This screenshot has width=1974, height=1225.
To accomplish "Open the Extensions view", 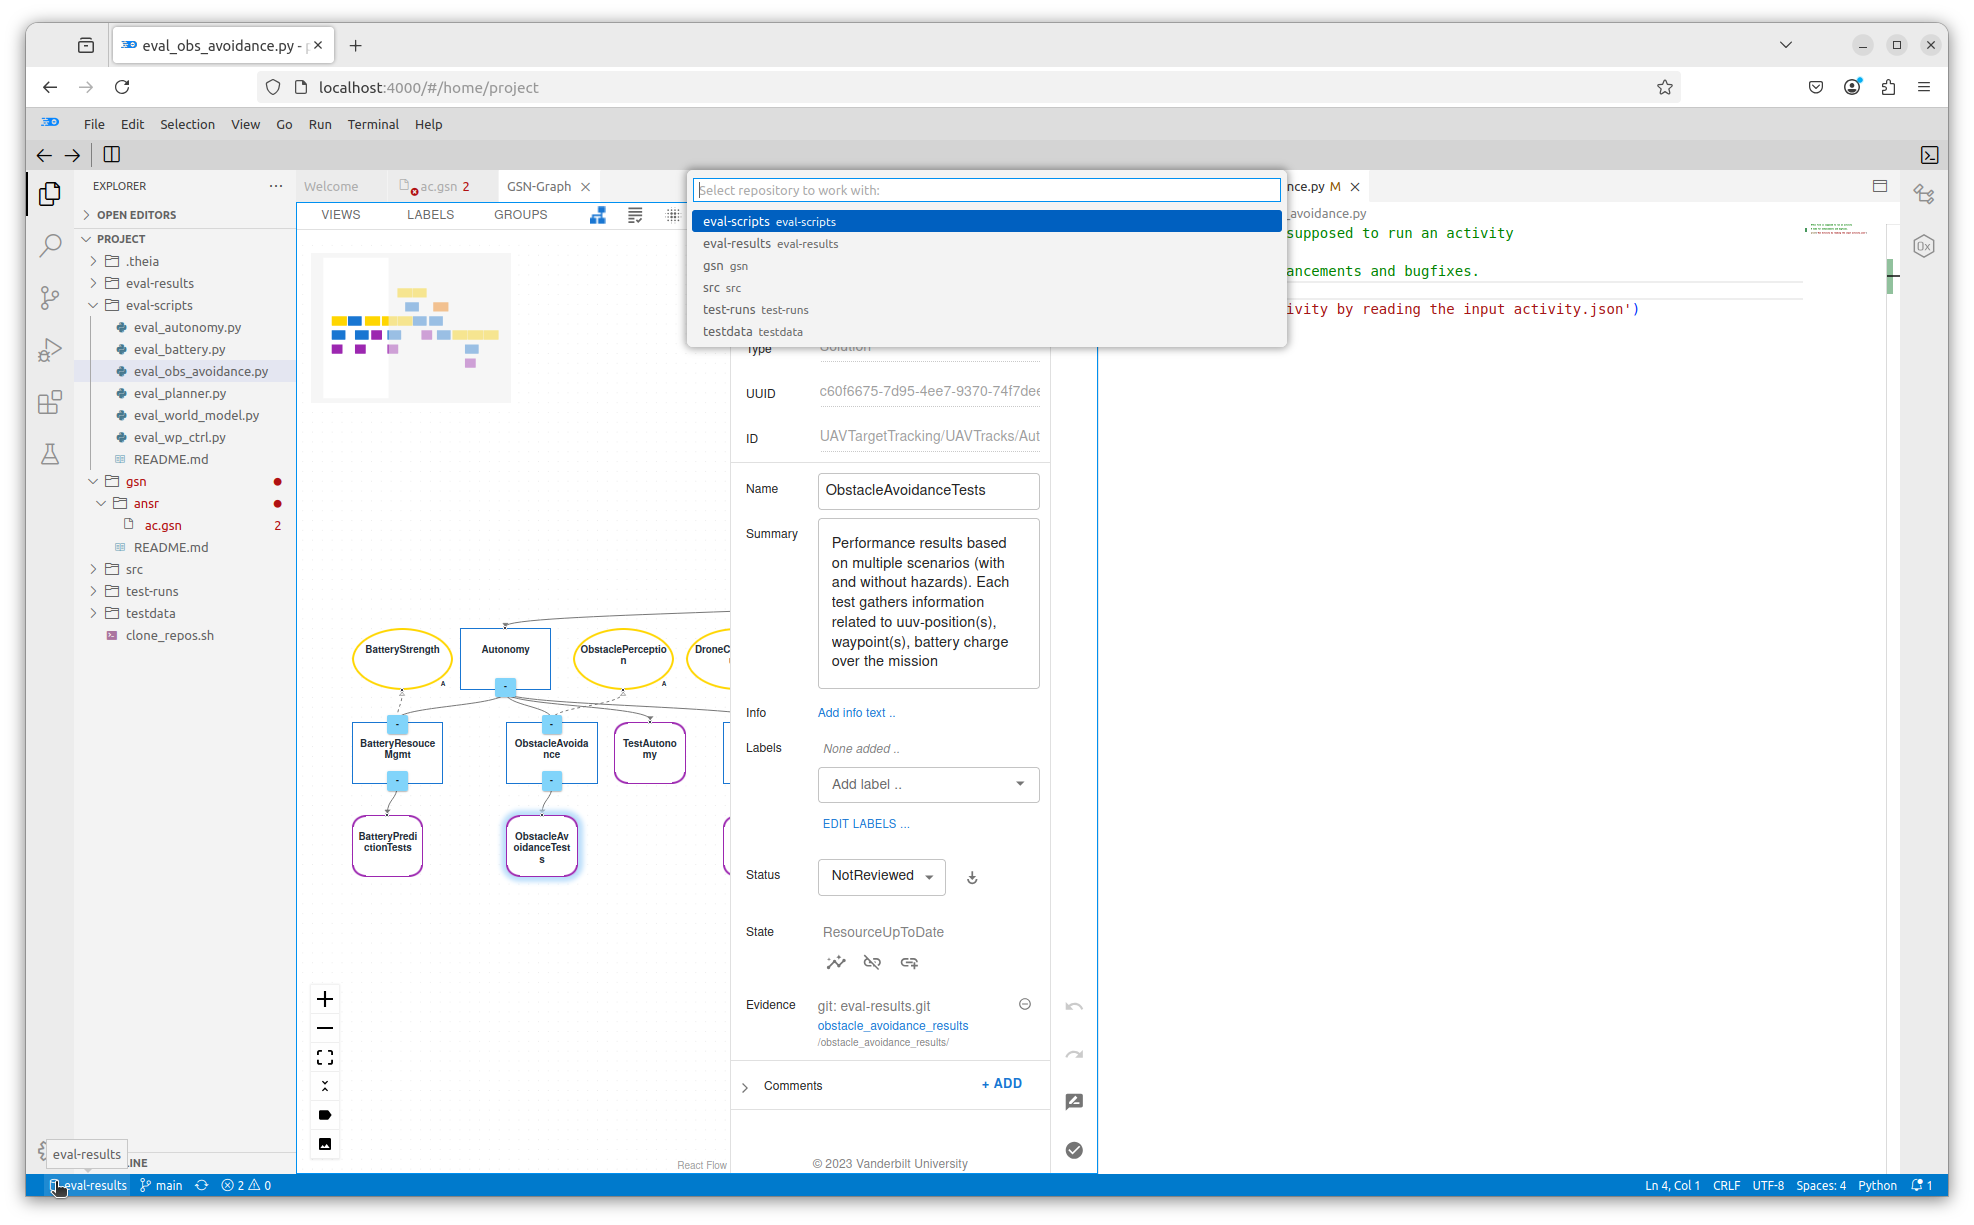I will (50, 402).
